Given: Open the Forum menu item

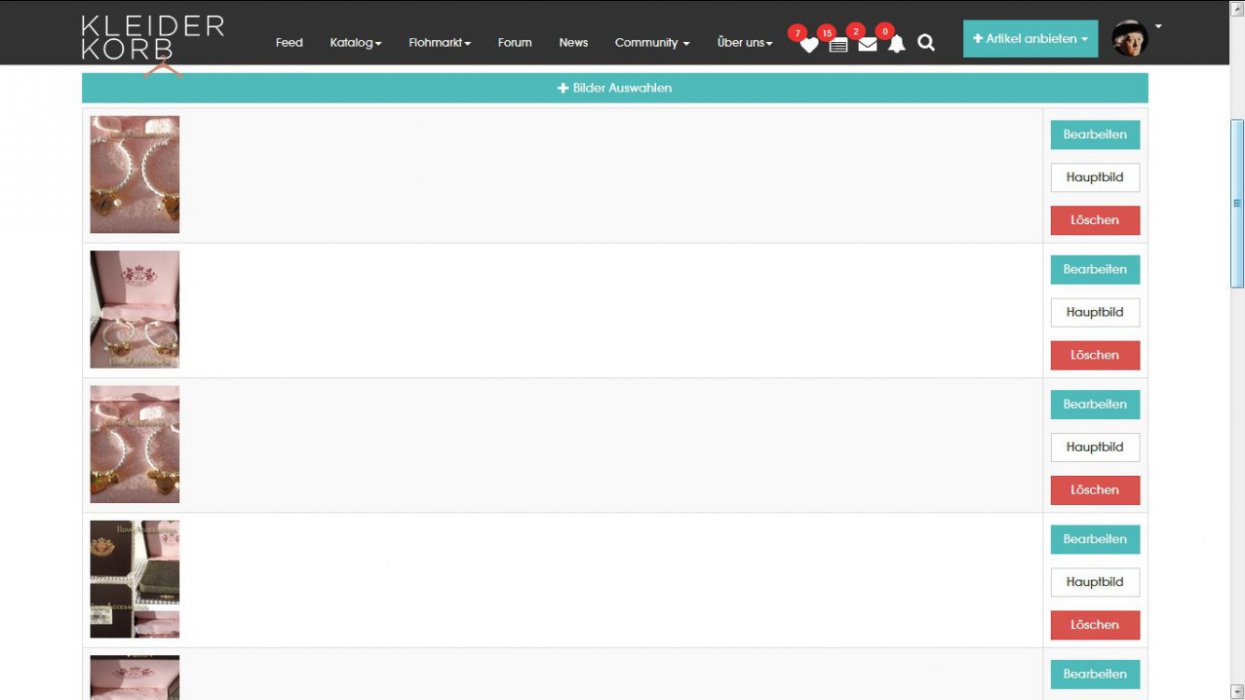Looking at the screenshot, I should [514, 43].
